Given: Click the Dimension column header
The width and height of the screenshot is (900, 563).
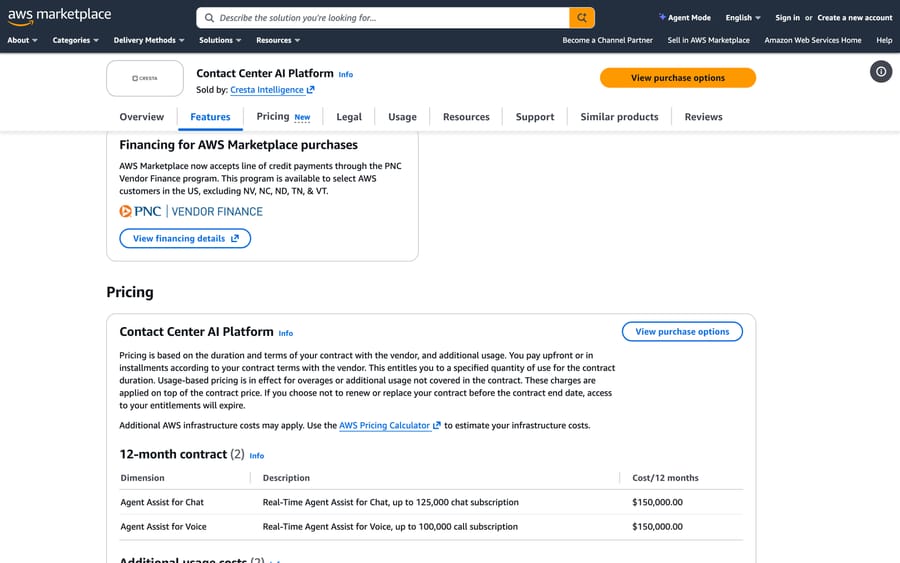Looking at the screenshot, I should (x=142, y=477).
